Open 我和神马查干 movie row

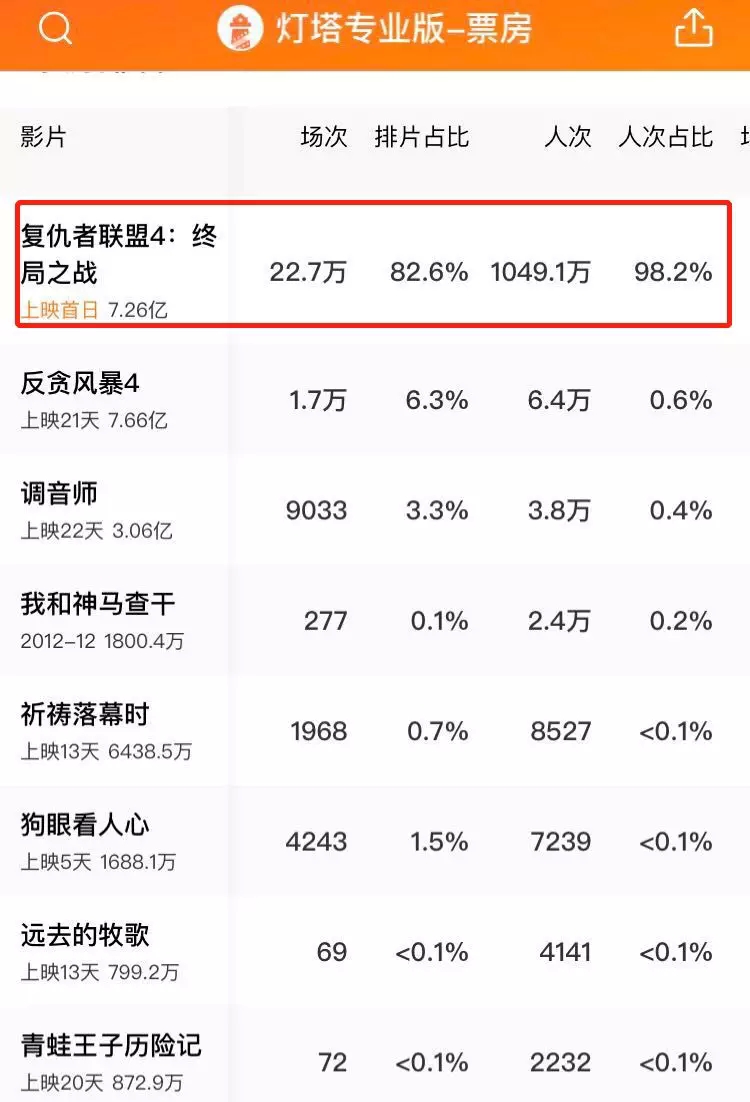[97, 604]
